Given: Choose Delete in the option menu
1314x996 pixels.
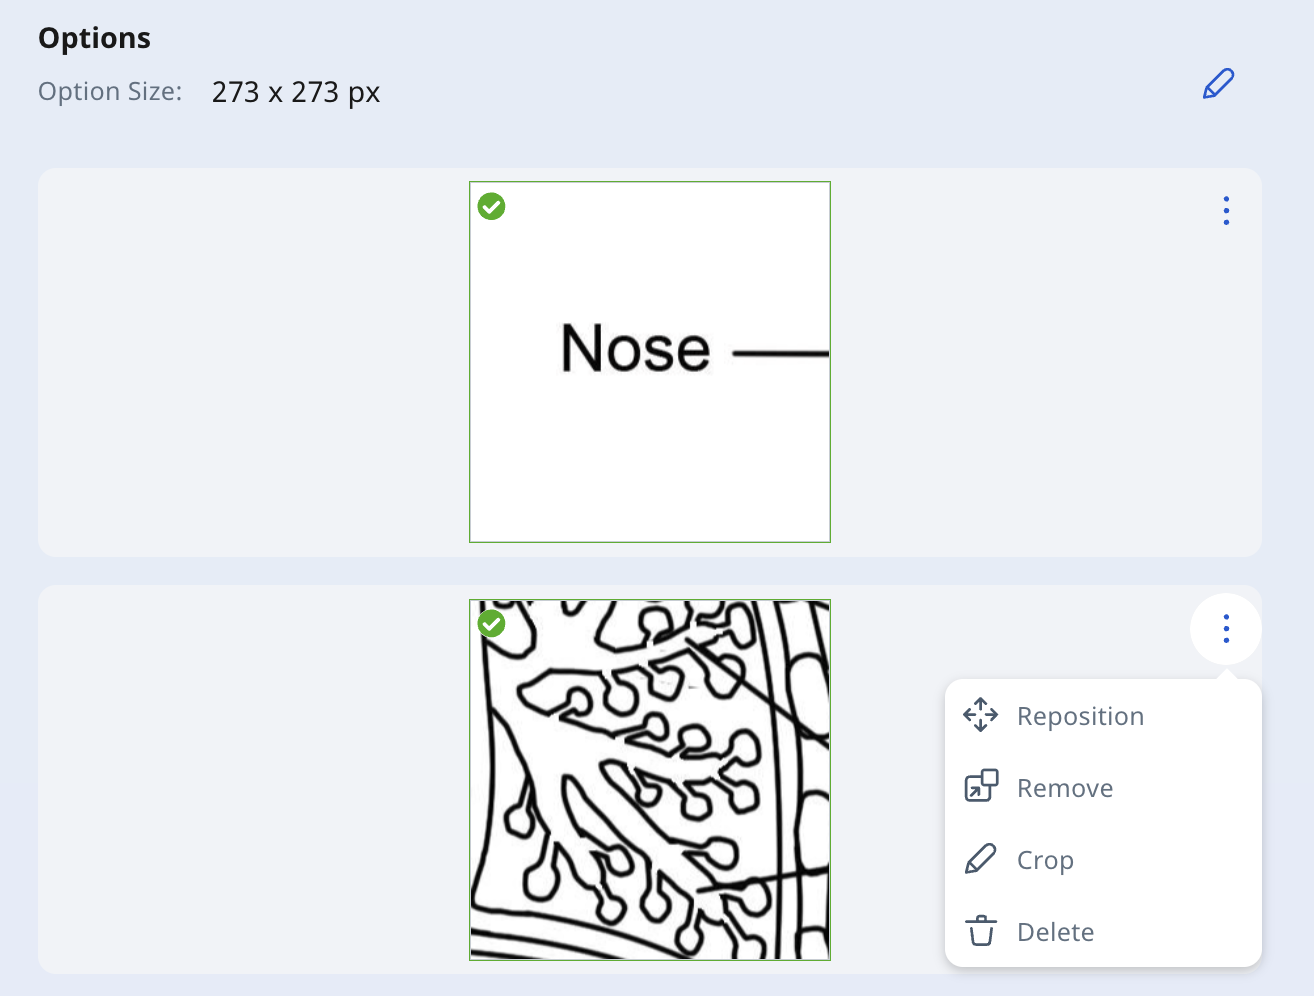Looking at the screenshot, I should pos(1103,932).
